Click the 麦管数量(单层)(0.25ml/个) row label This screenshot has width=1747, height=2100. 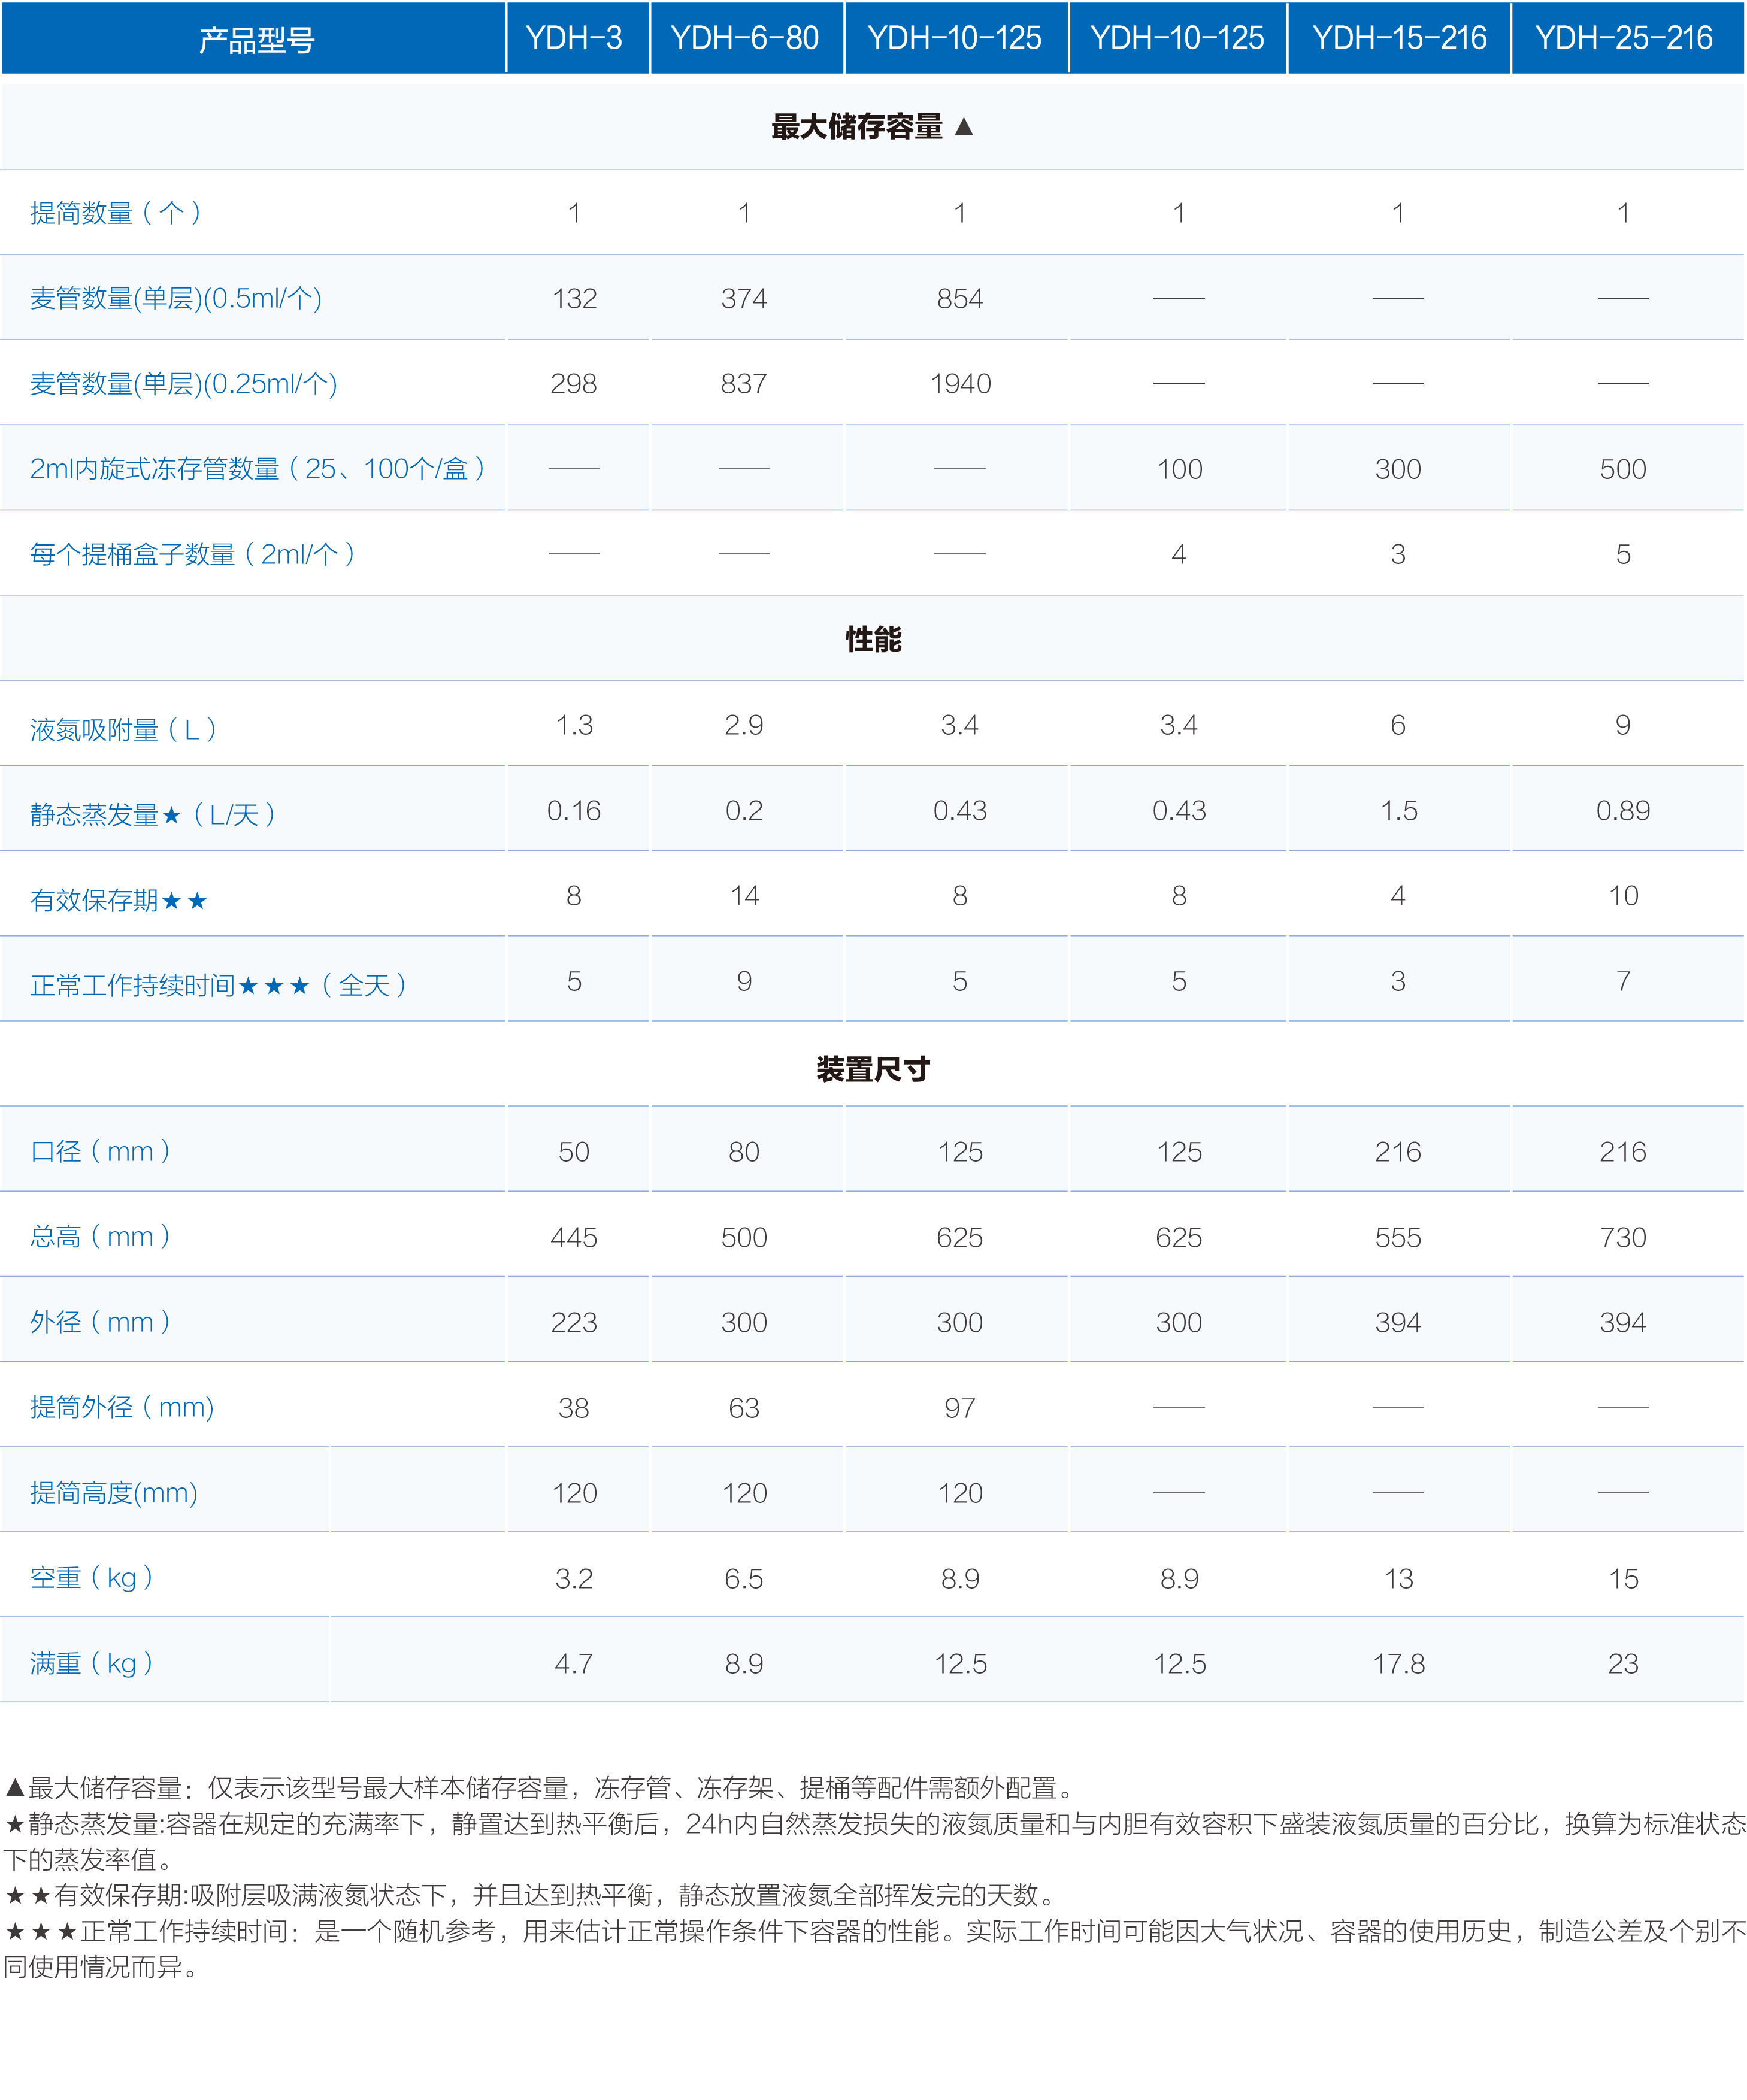[x=183, y=383]
